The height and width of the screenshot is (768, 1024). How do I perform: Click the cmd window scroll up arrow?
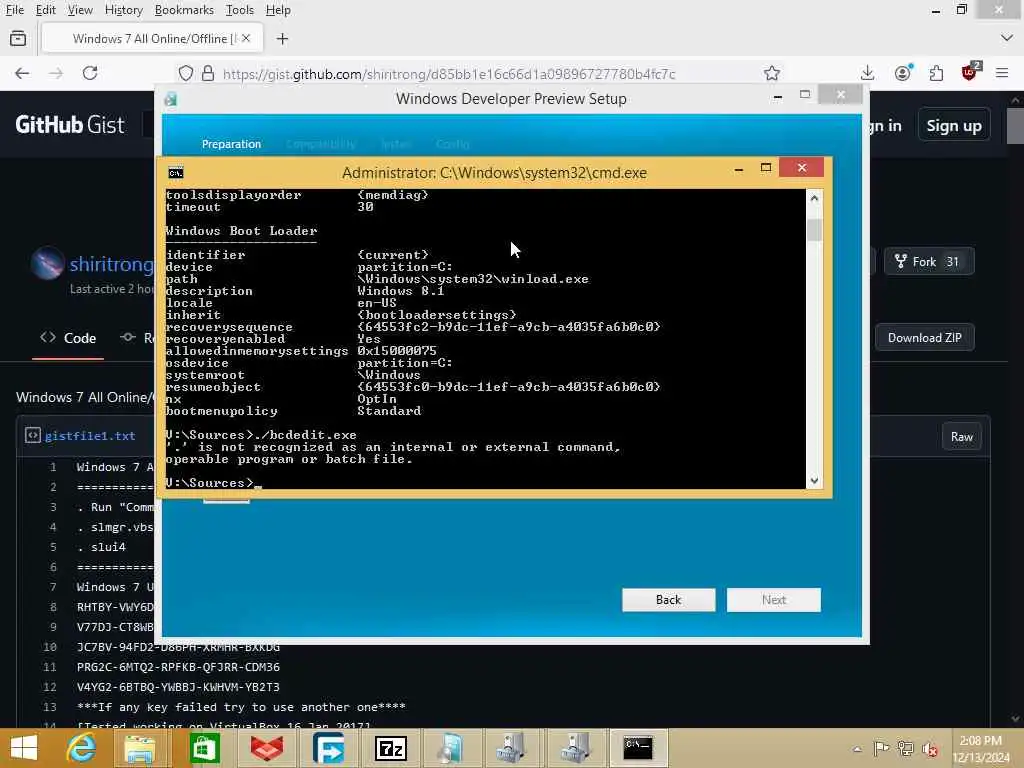point(814,198)
